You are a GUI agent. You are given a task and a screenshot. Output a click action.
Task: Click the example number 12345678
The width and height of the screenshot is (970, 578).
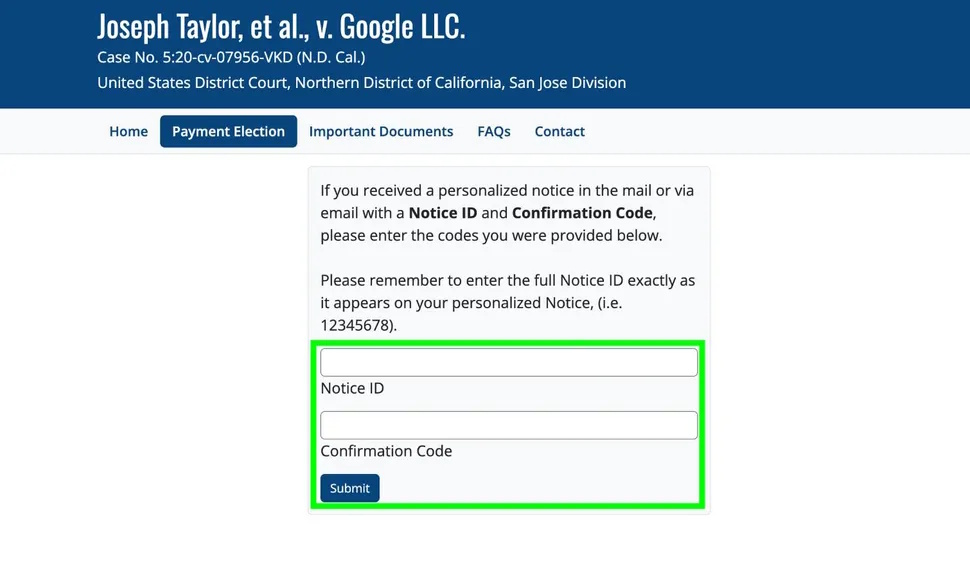355,326
